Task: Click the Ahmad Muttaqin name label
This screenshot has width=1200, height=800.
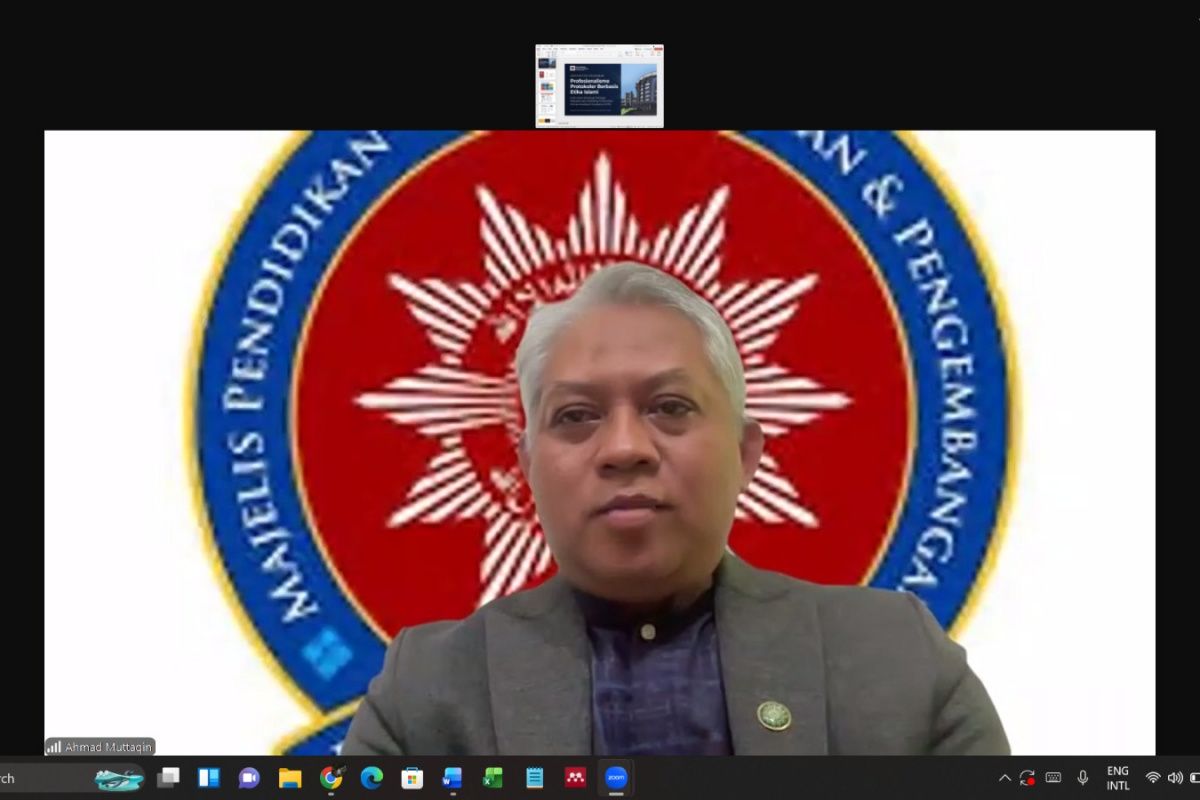Action: (108, 746)
